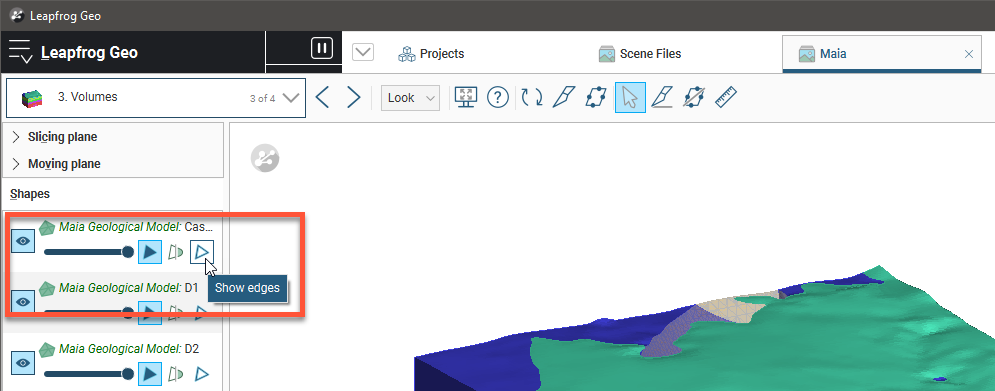Open the Look dropdown menu
This screenshot has width=995, height=391.
pos(411,98)
